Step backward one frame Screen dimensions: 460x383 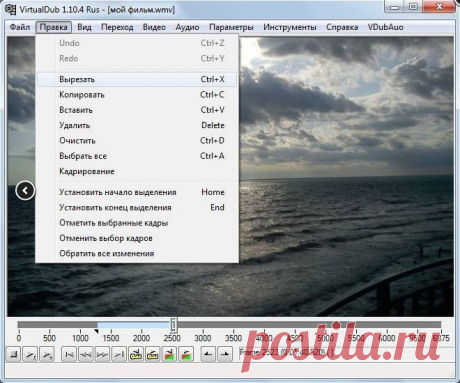click(86, 354)
